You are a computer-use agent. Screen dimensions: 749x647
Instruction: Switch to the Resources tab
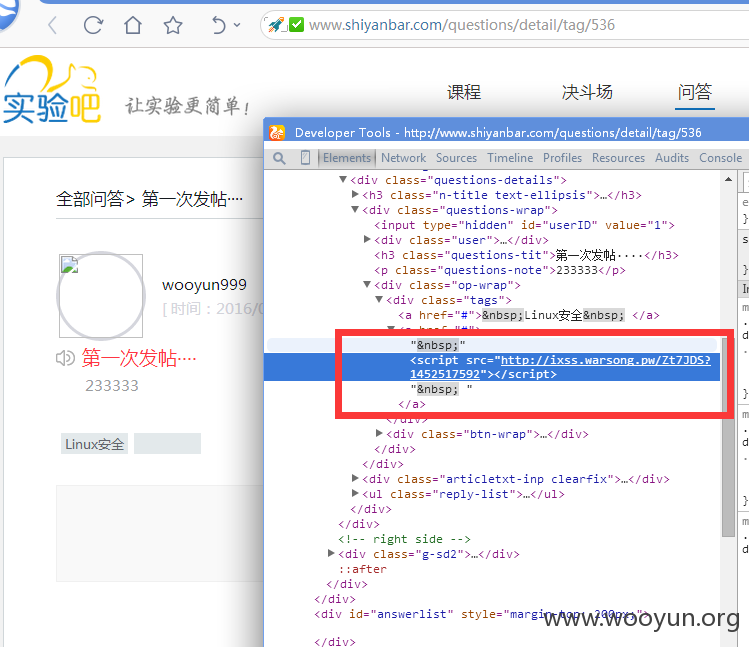click(x=618, y=158)
